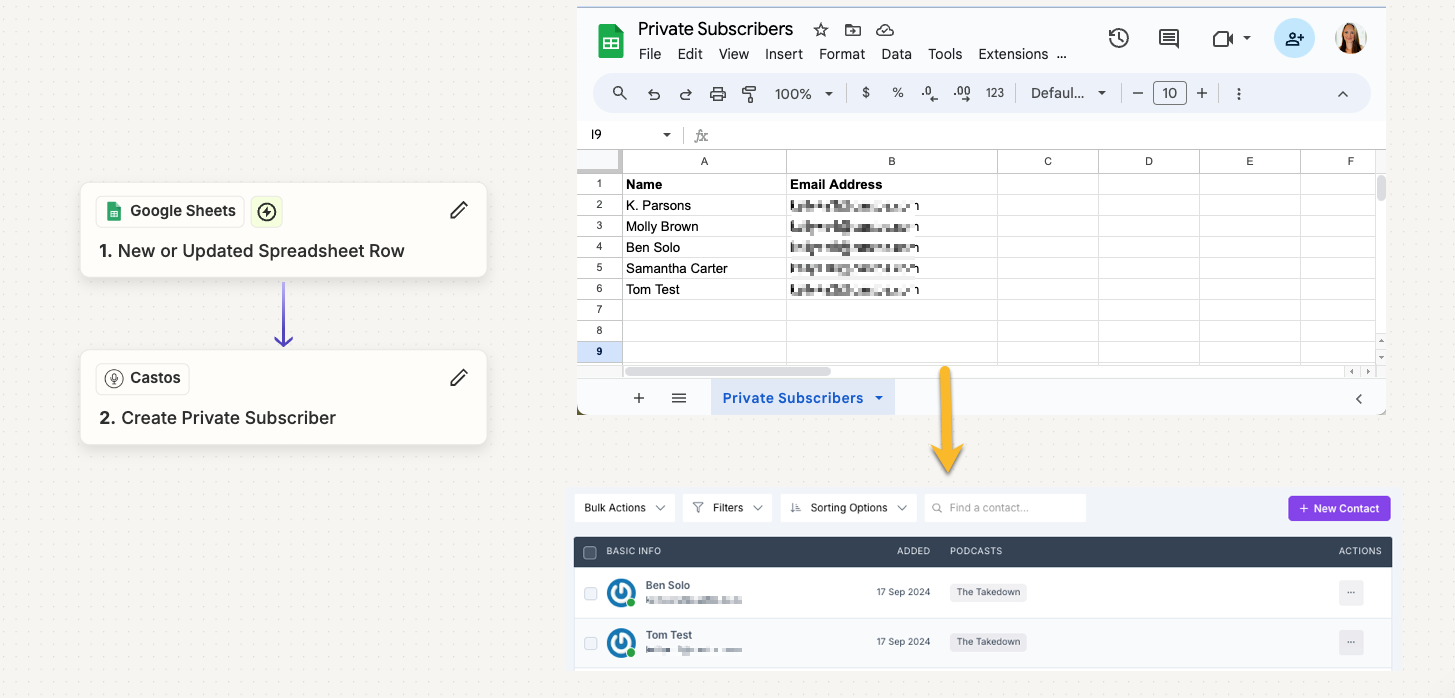Click the New Contact button
Viewport: 1455px width, 698px height.
[x=1339, y=508]
